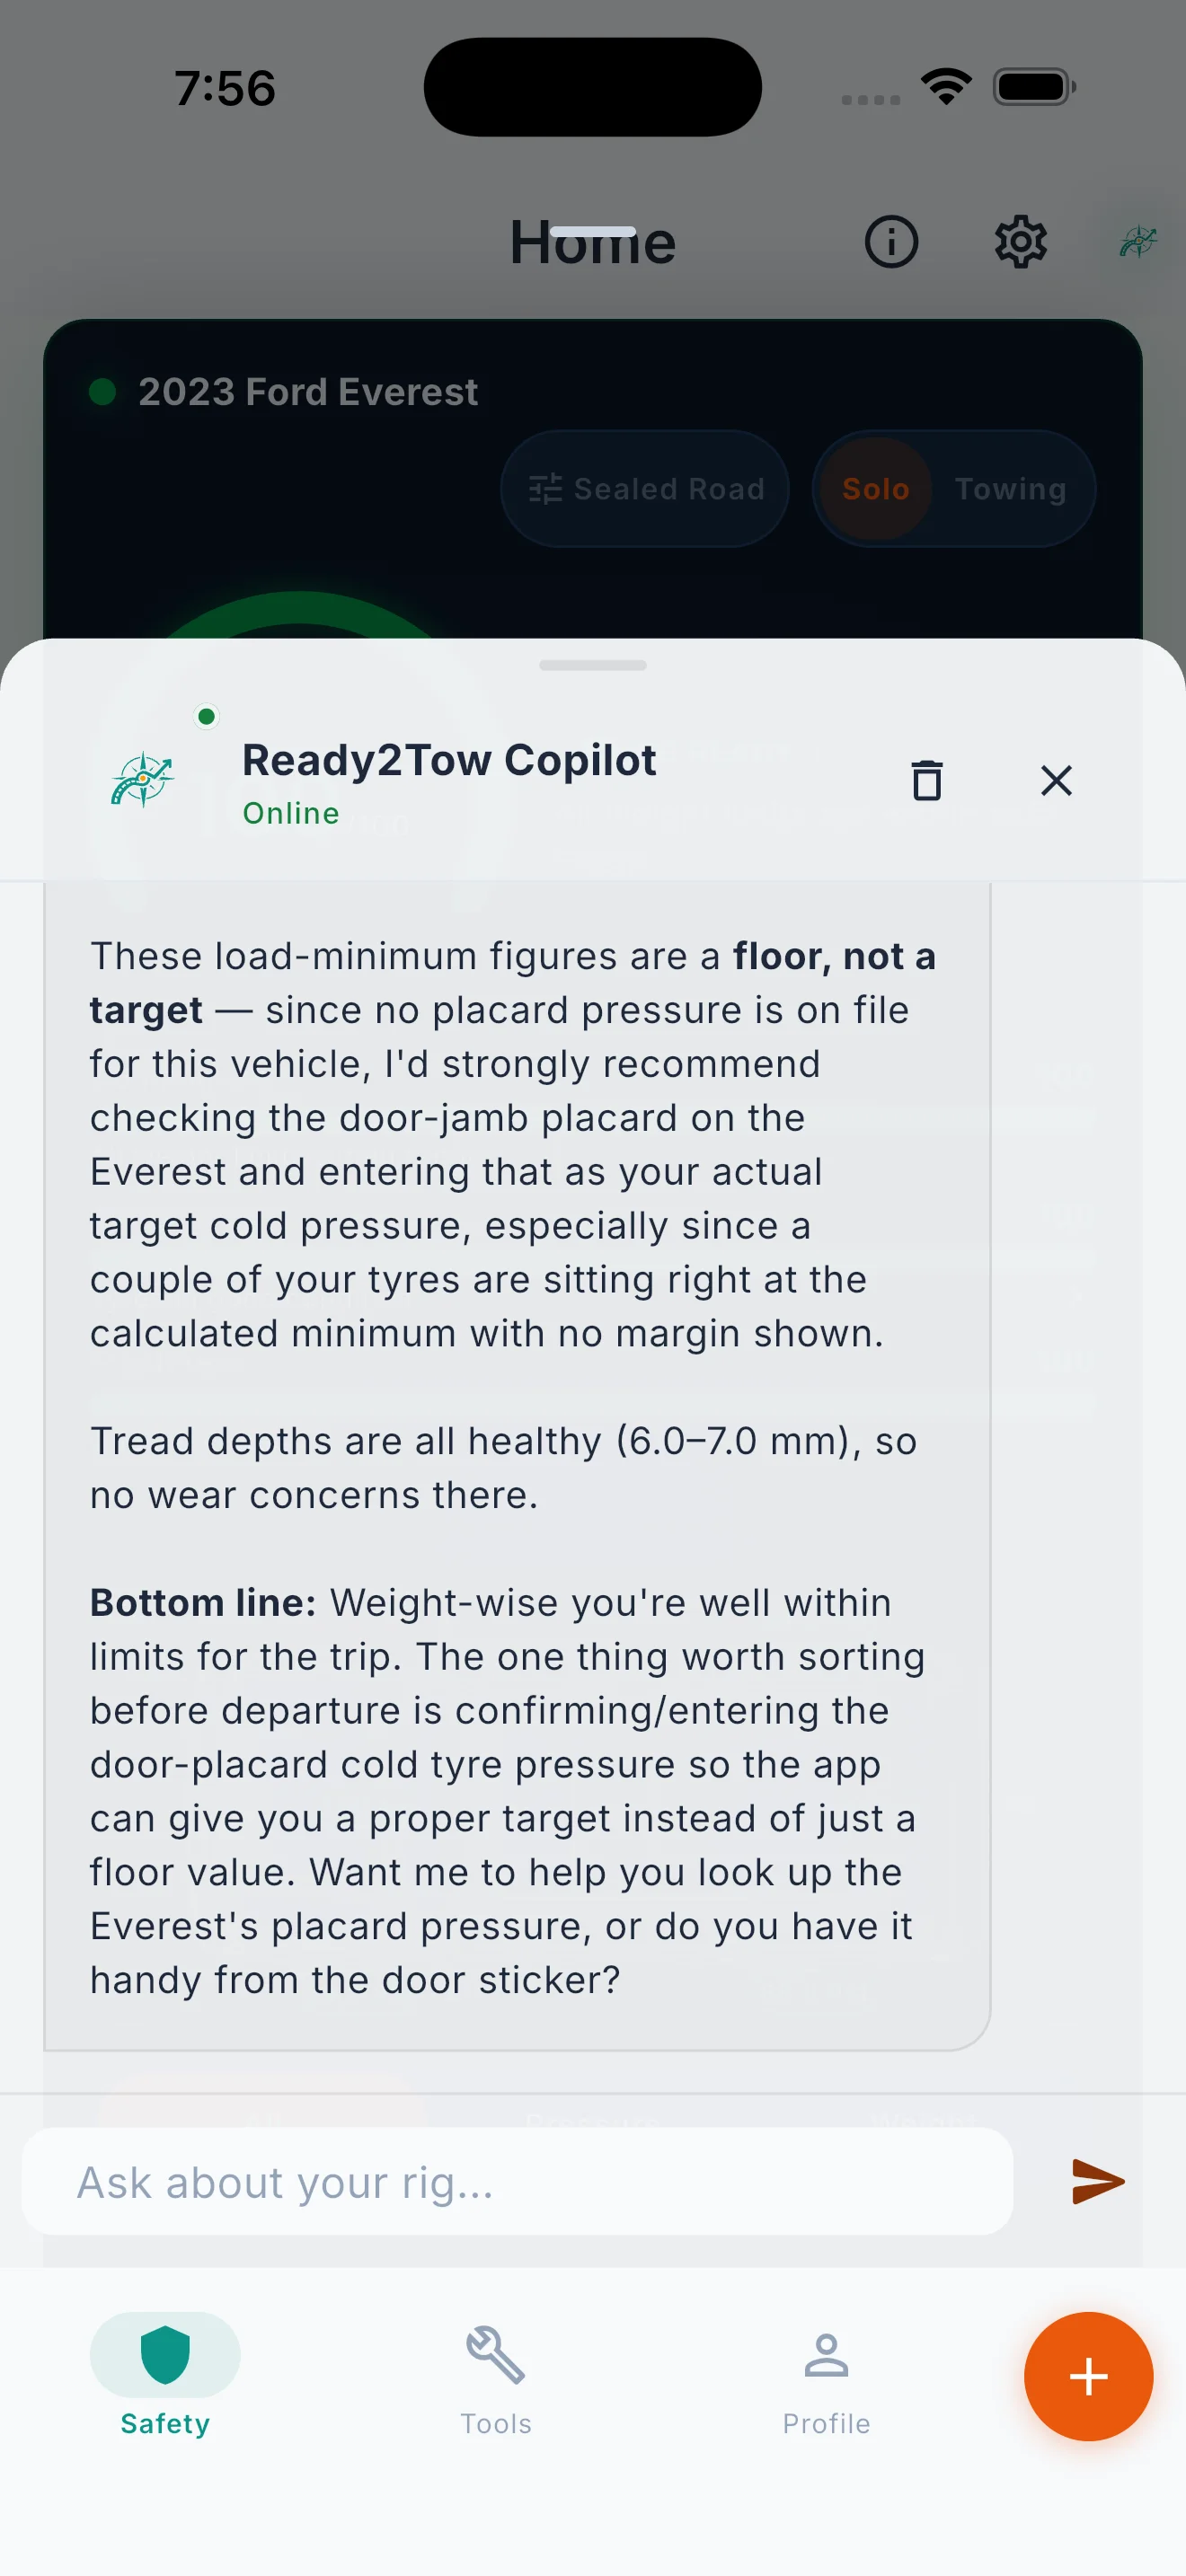Send message with the arrow icon
Screen dimensions: 1186x2576
point(1098,2181)
